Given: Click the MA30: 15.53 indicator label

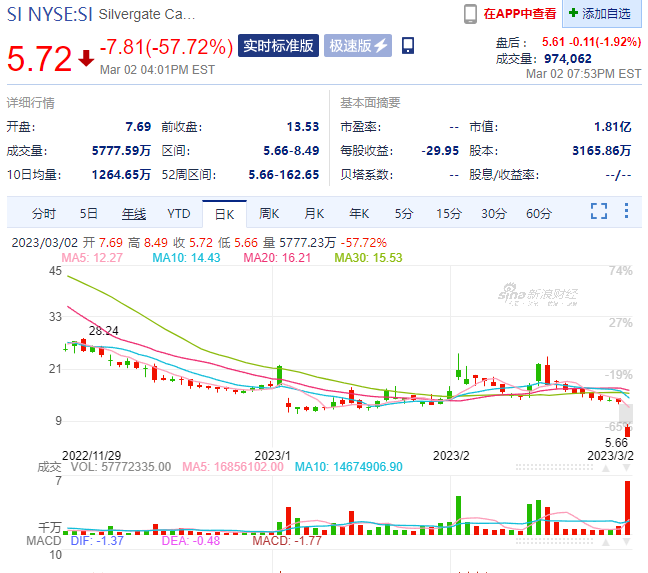Looking at the screenshot, I should coord(368,258).
